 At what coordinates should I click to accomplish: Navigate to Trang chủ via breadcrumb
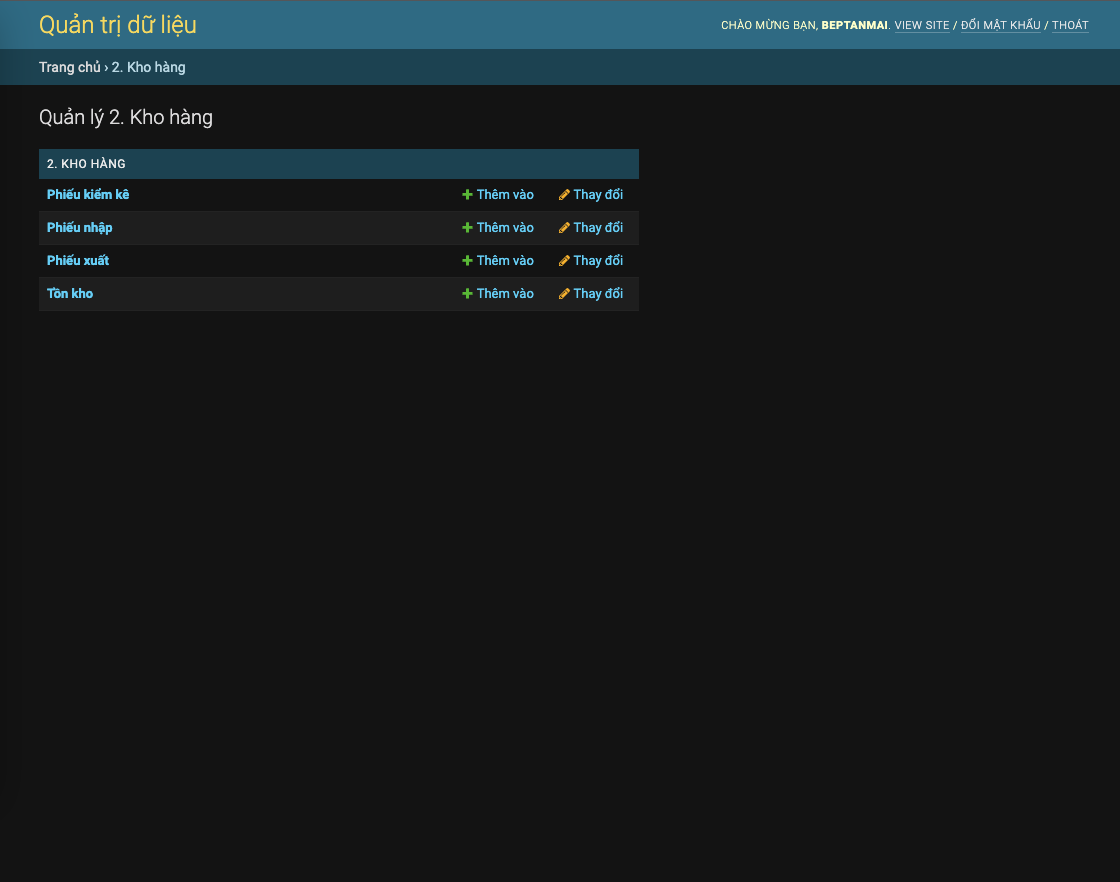coord(69,67)
